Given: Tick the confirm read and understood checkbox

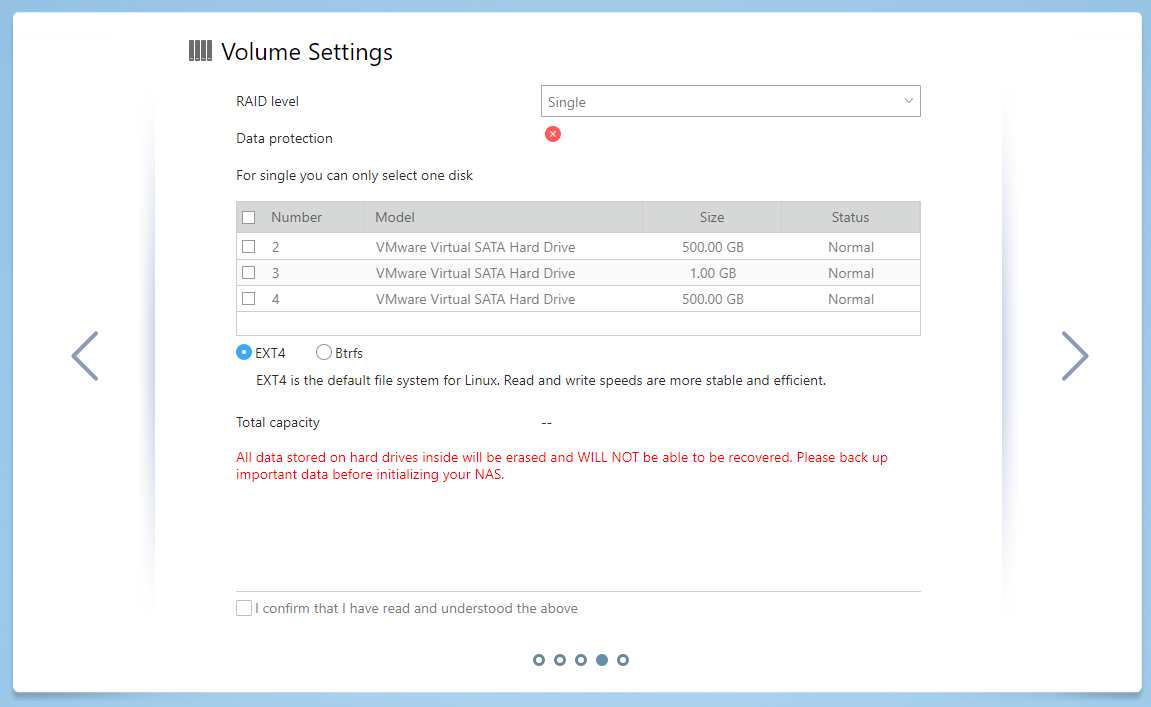Looking at the screenshot, I should [x=244, y=608].
